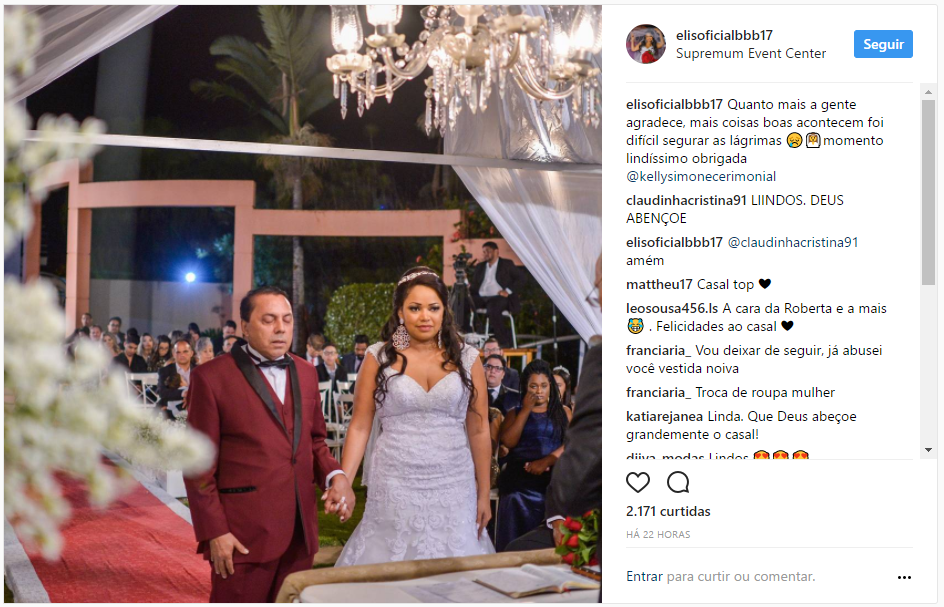Open the three-dots more options menu
The width and height of the screenshot is (944, 607).
904,577
